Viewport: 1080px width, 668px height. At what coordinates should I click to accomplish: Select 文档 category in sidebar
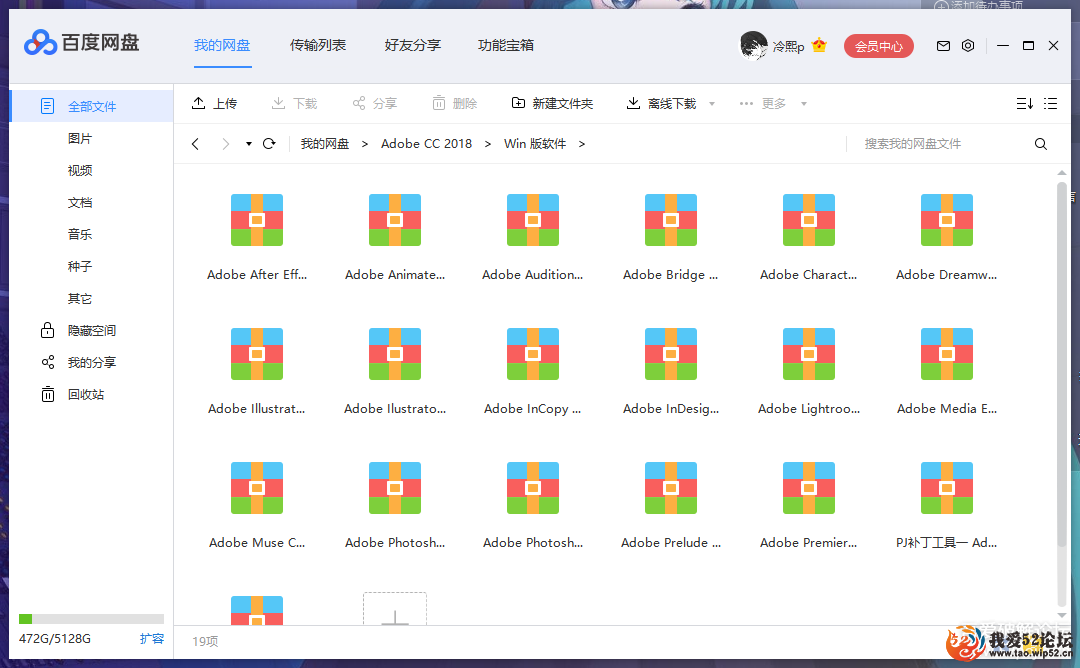tap(80, 202)
